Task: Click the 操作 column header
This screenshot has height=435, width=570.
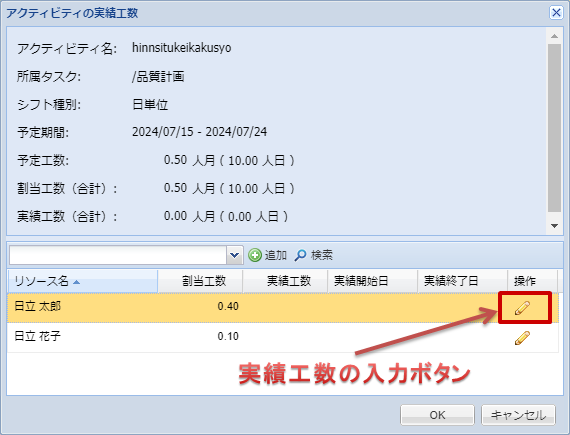Action: [533, 281]
